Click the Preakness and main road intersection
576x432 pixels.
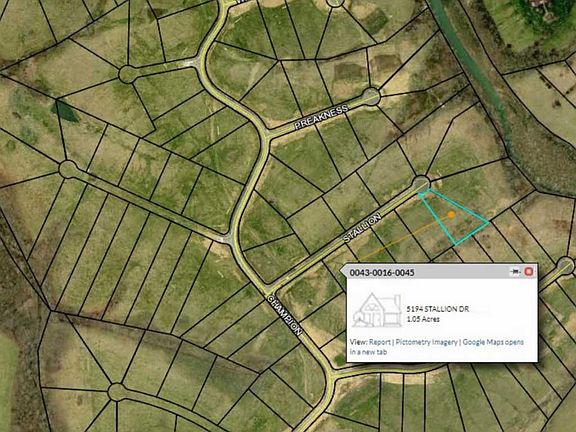(x=267, y=134)
